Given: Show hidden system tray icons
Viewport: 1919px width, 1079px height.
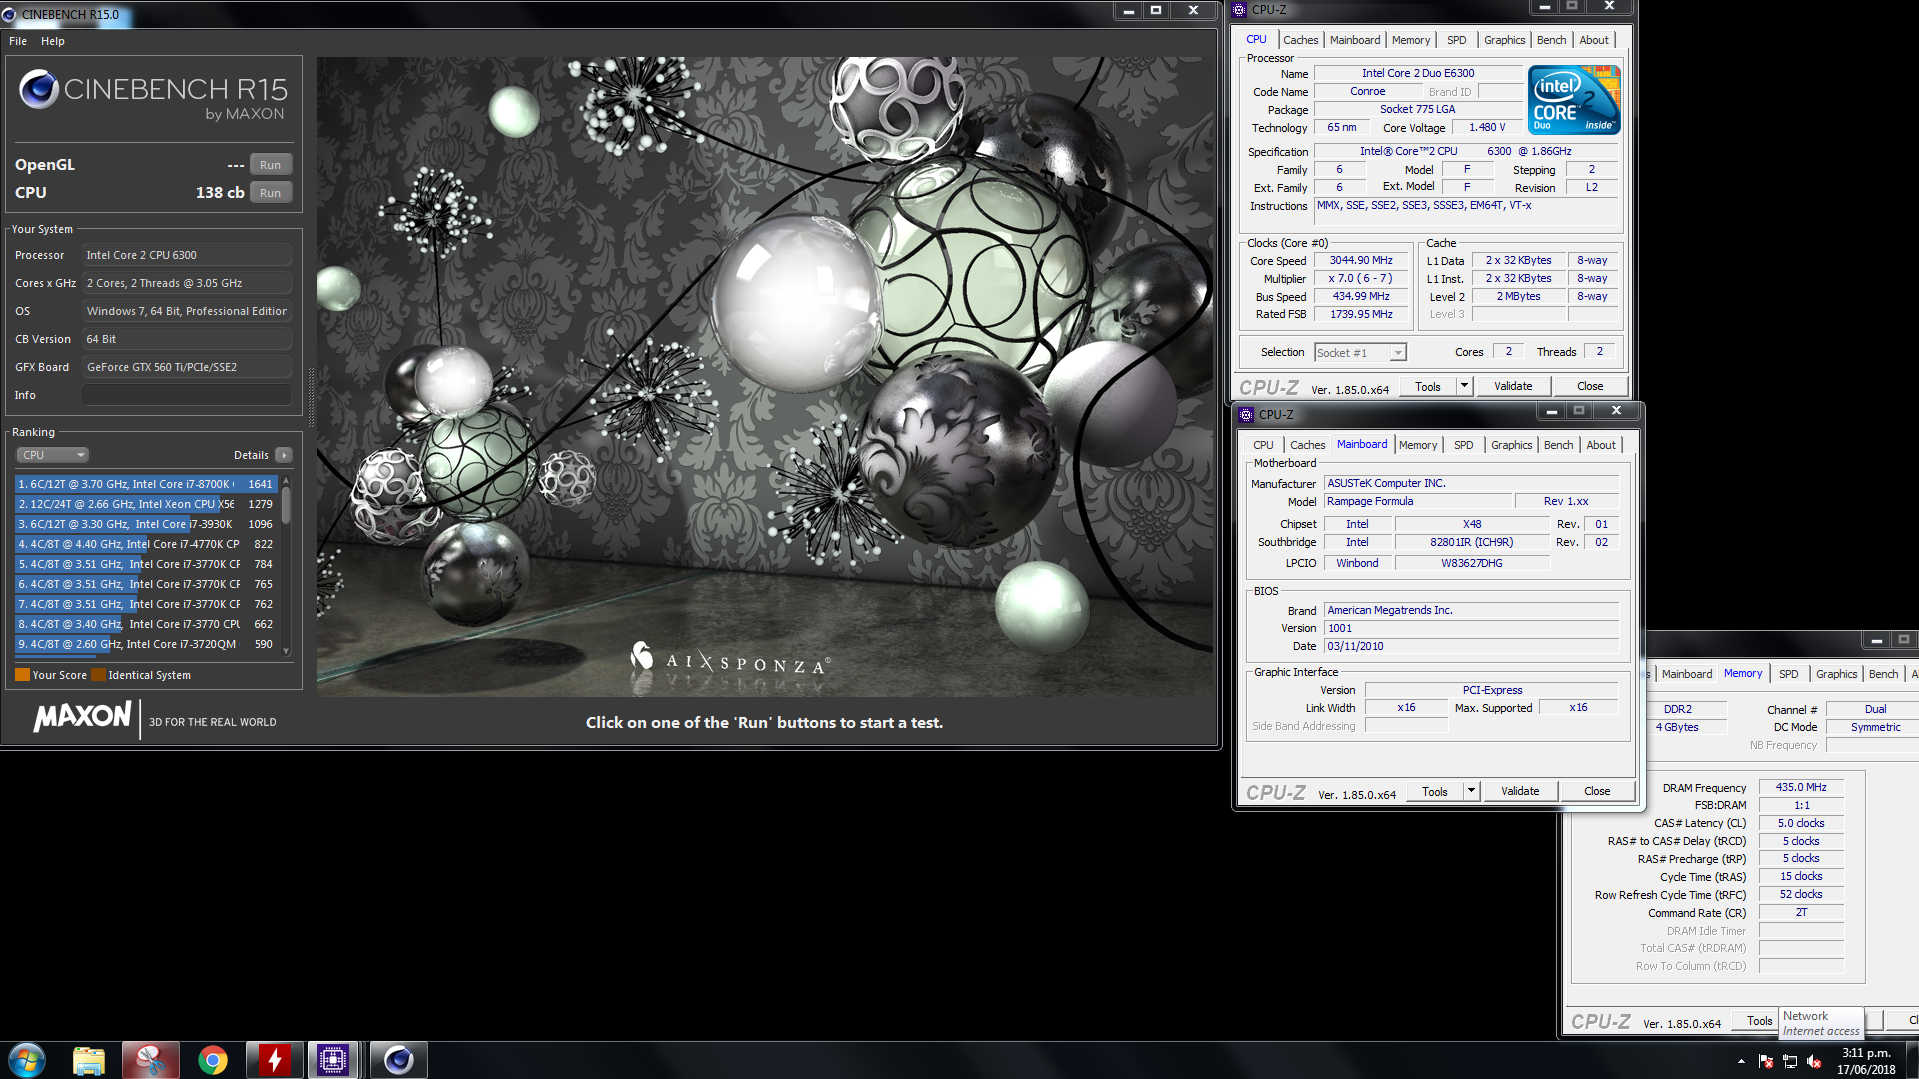Looking at the screenshot, I should click(1741, 1061).
